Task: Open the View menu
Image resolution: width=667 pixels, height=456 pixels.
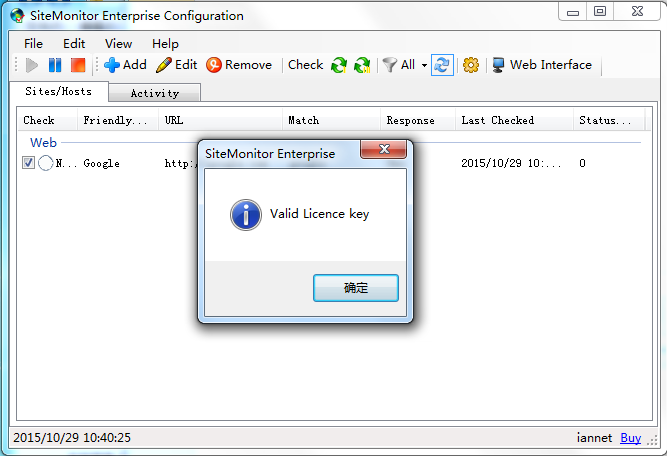Action: coord(118,44)
